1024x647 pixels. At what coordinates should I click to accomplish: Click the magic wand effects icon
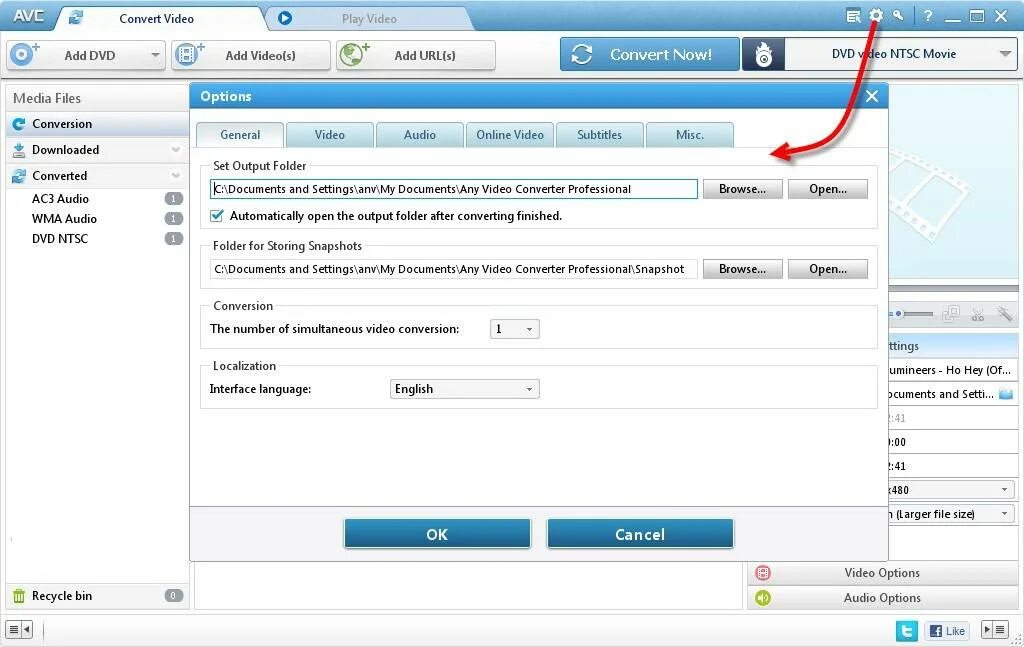click(x=1004, y=314)
